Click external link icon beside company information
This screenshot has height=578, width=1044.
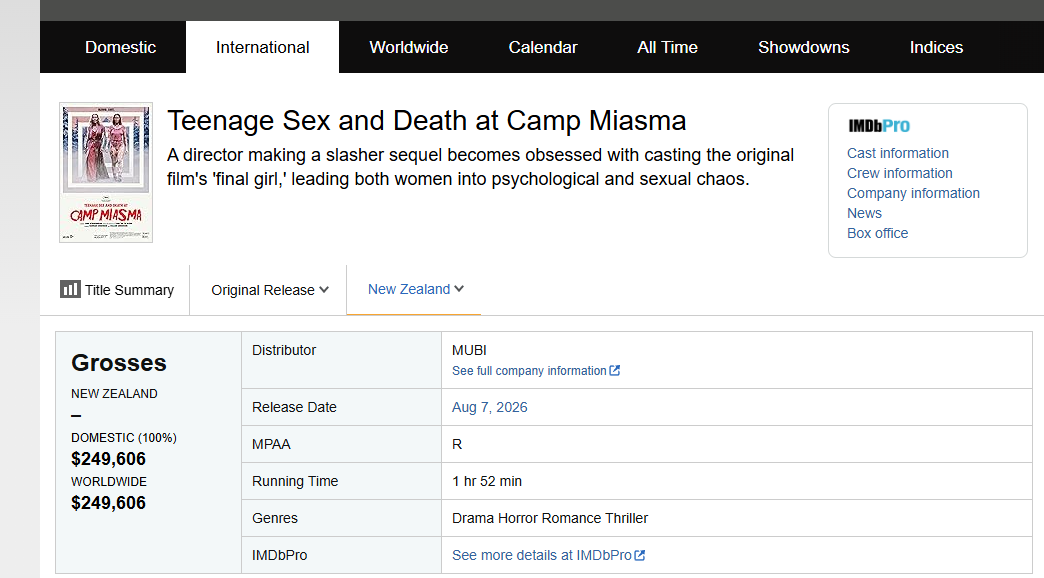pyautogui.click(x=615, y=370)
